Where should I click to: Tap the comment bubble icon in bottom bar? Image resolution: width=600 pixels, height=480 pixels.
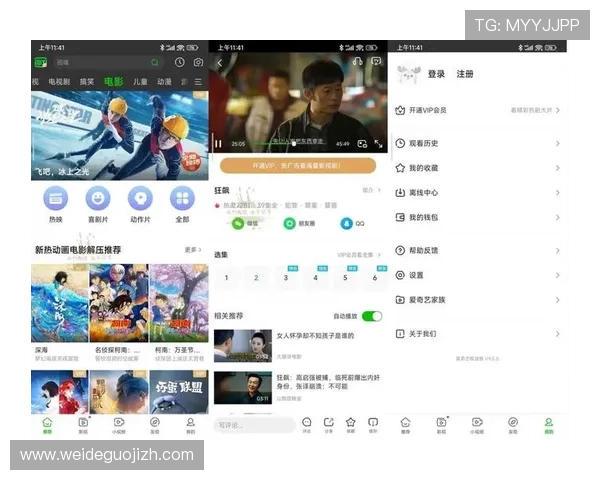click(307, 422)
